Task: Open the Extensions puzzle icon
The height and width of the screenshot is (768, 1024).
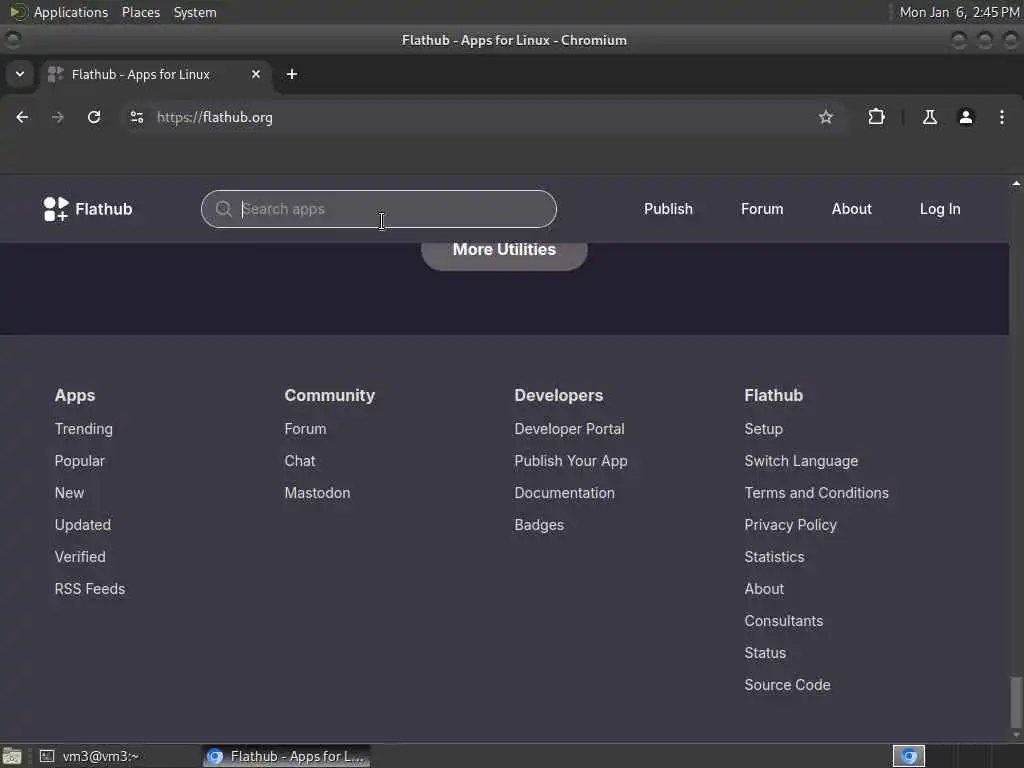Action: pos(876,117)
